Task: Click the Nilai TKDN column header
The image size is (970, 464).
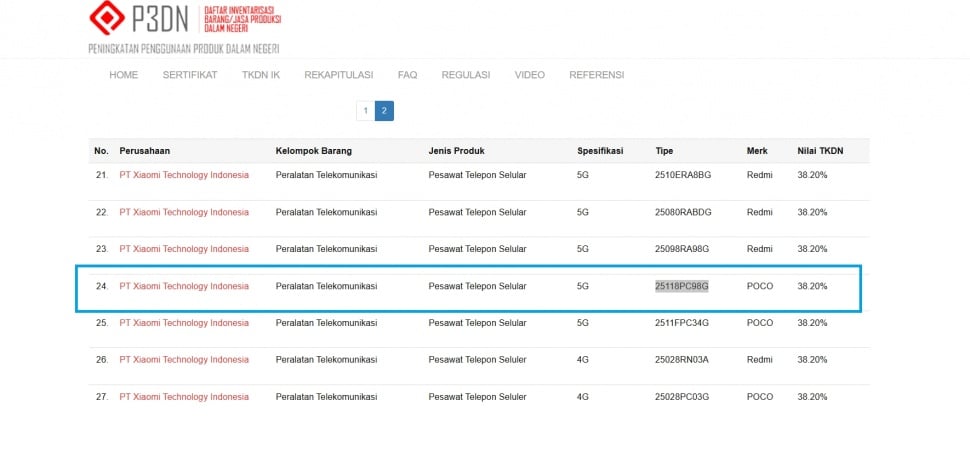Action: [x=821, y=151]
